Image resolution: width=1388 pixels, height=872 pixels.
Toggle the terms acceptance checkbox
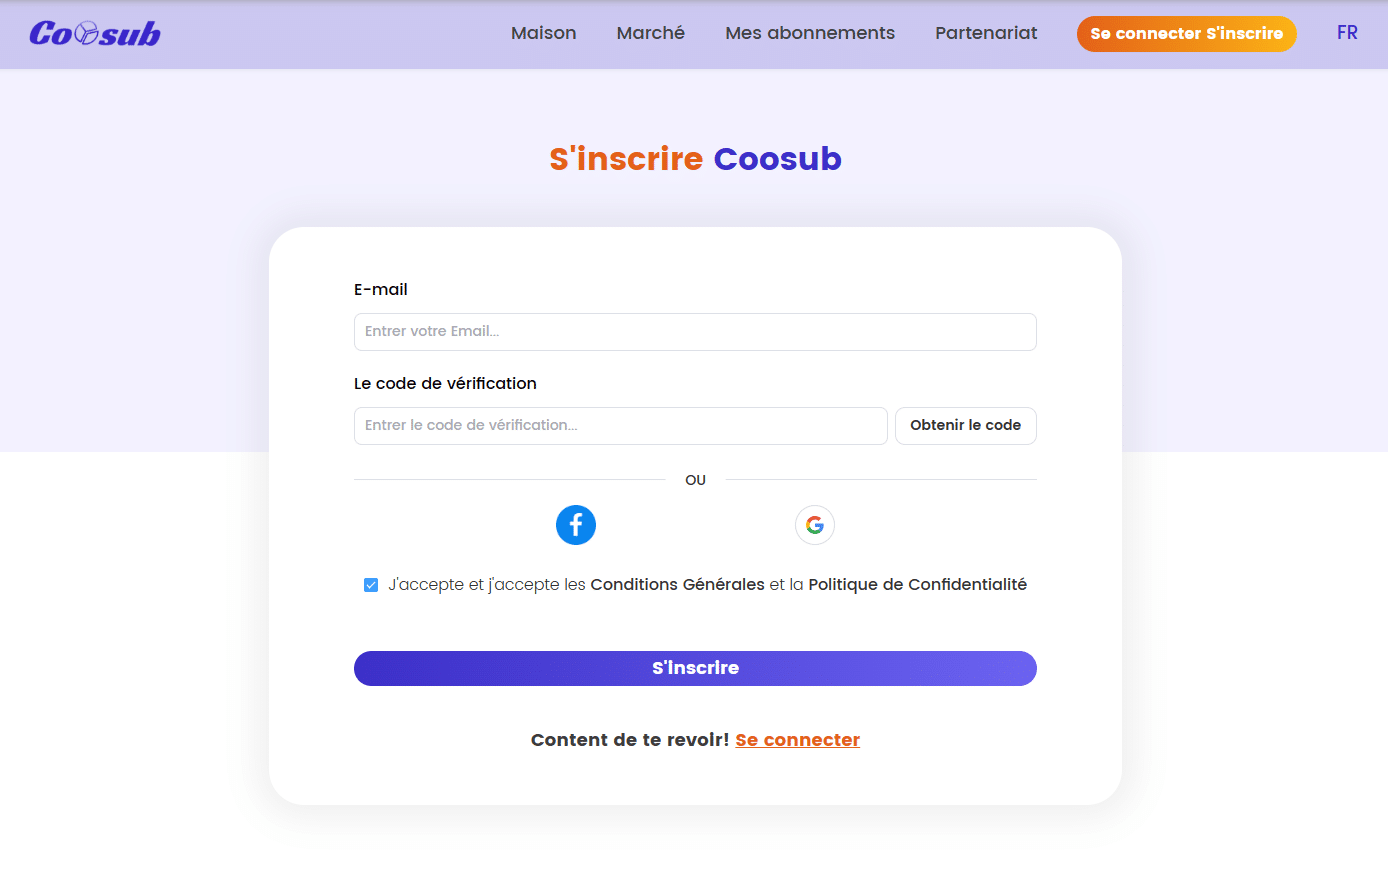pos(371,585)
